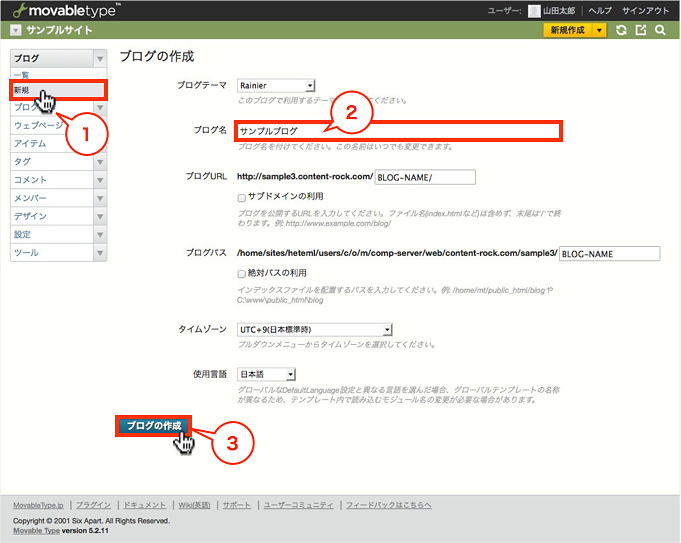Select 新規 in the ブログ menu
681x543 pixels.
58,90
